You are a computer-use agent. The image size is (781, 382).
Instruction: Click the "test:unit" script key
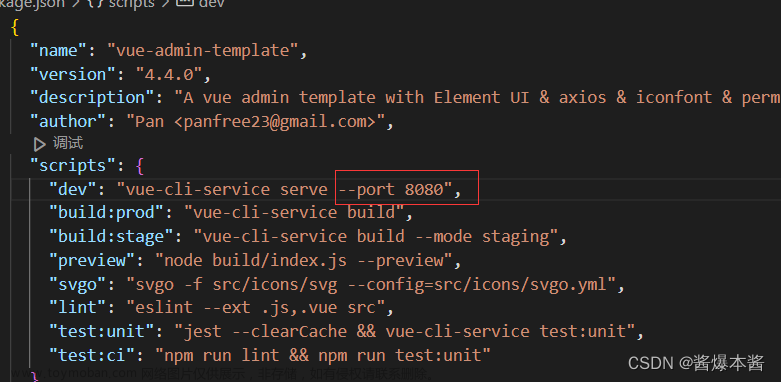(103, 331)
